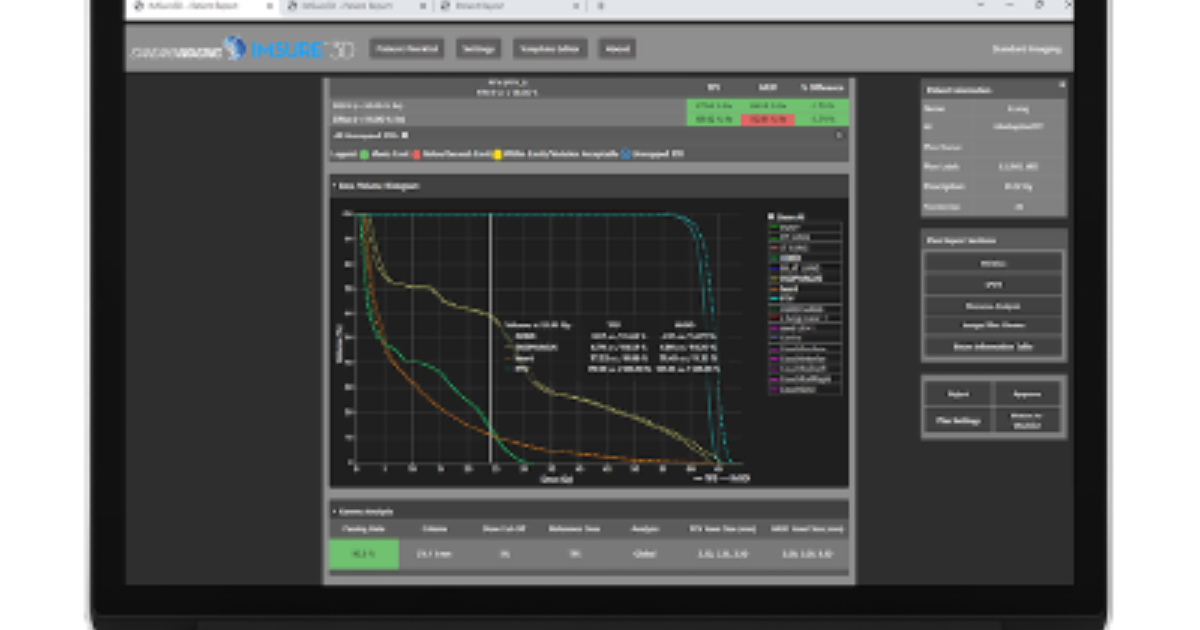Click the collapse icon on Patient Information panel

[1060, 86]
